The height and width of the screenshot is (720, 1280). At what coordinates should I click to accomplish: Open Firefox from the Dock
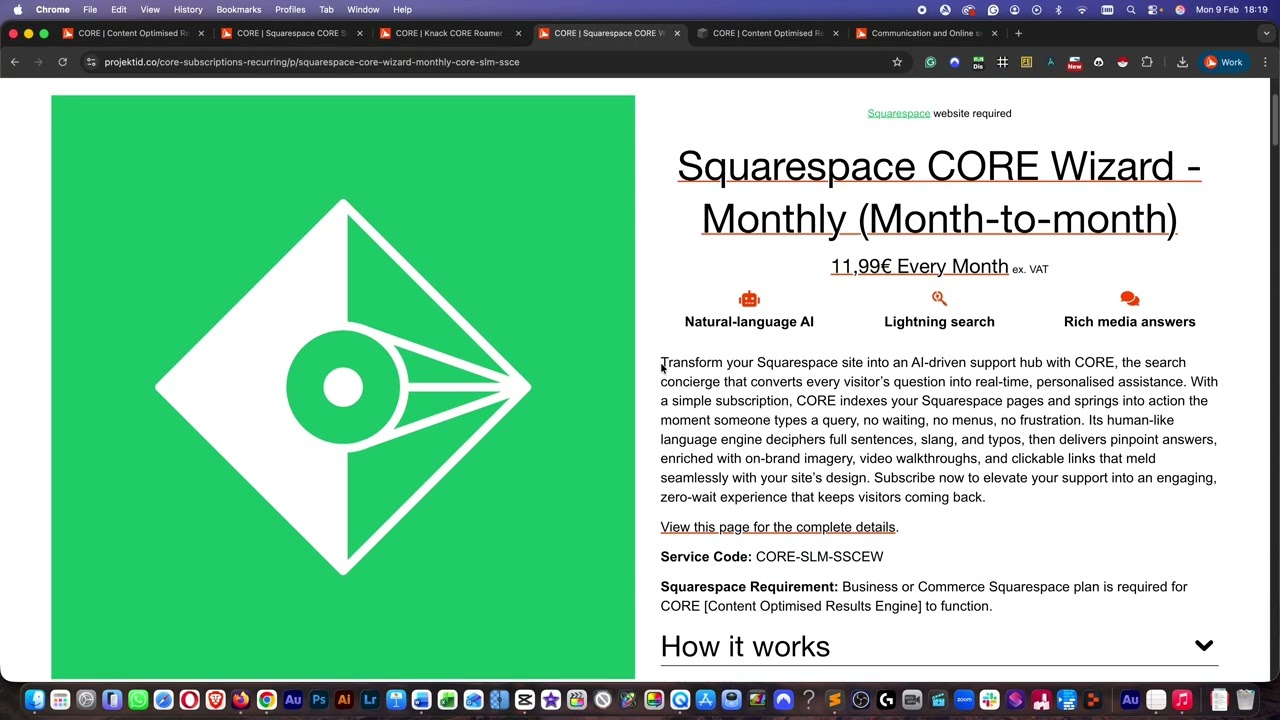(241, 700)
